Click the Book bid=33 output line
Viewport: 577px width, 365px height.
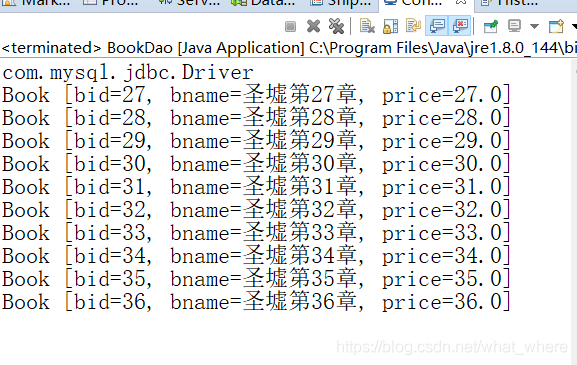coord(256,233)
